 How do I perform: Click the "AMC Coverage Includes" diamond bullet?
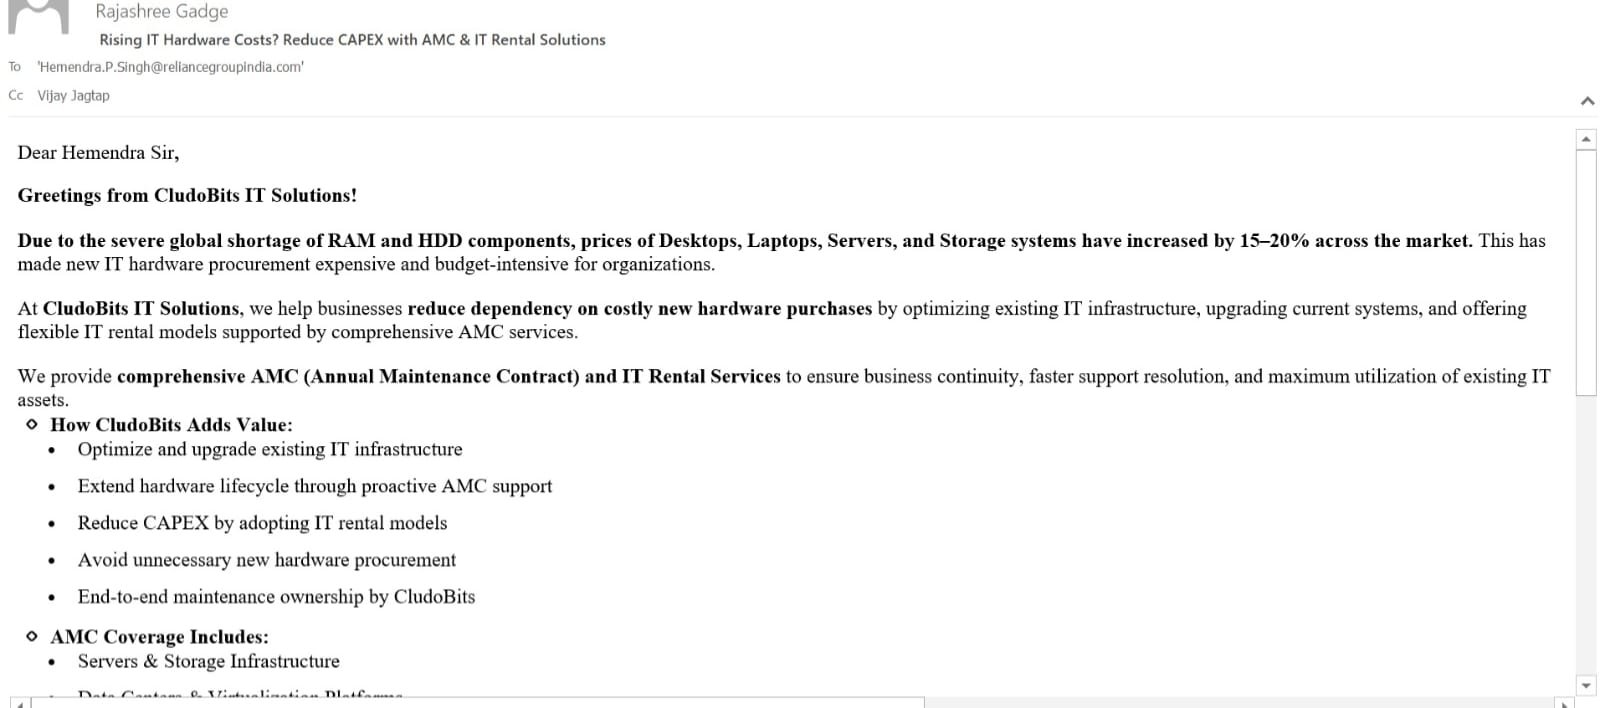32,636
